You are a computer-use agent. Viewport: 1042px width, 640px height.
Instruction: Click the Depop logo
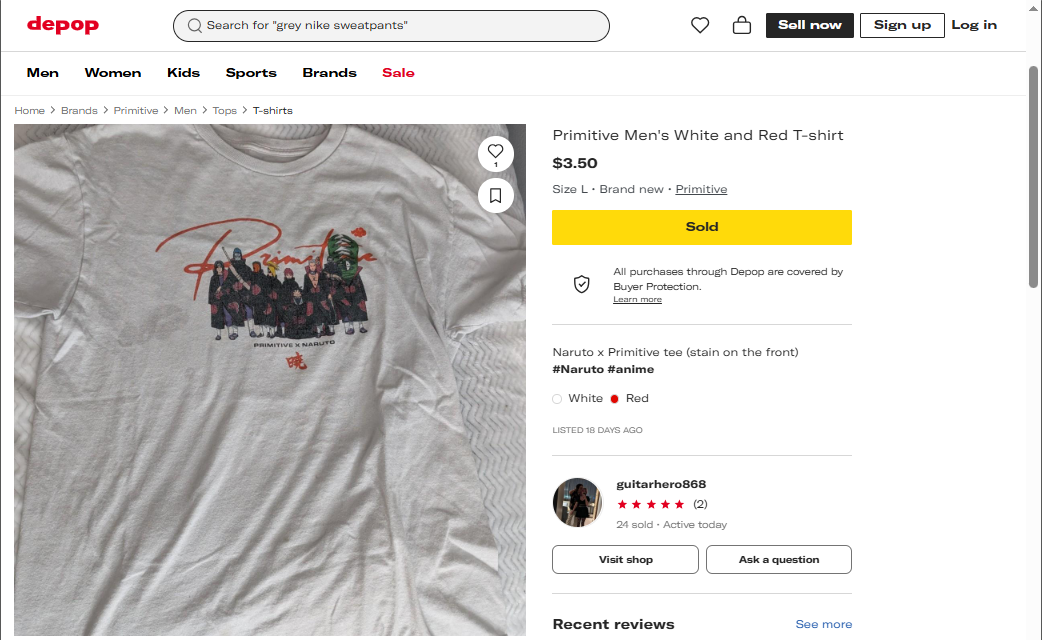(x=62, y=25)
